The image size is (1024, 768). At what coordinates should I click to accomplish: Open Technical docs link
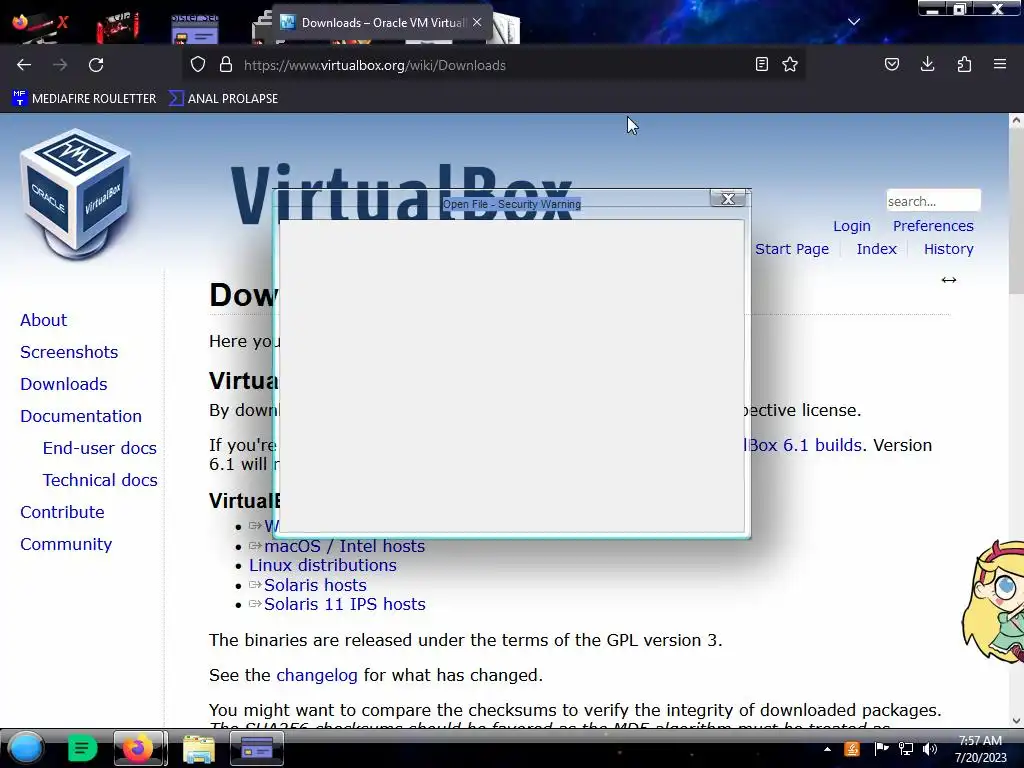click(x=101, y=481)
